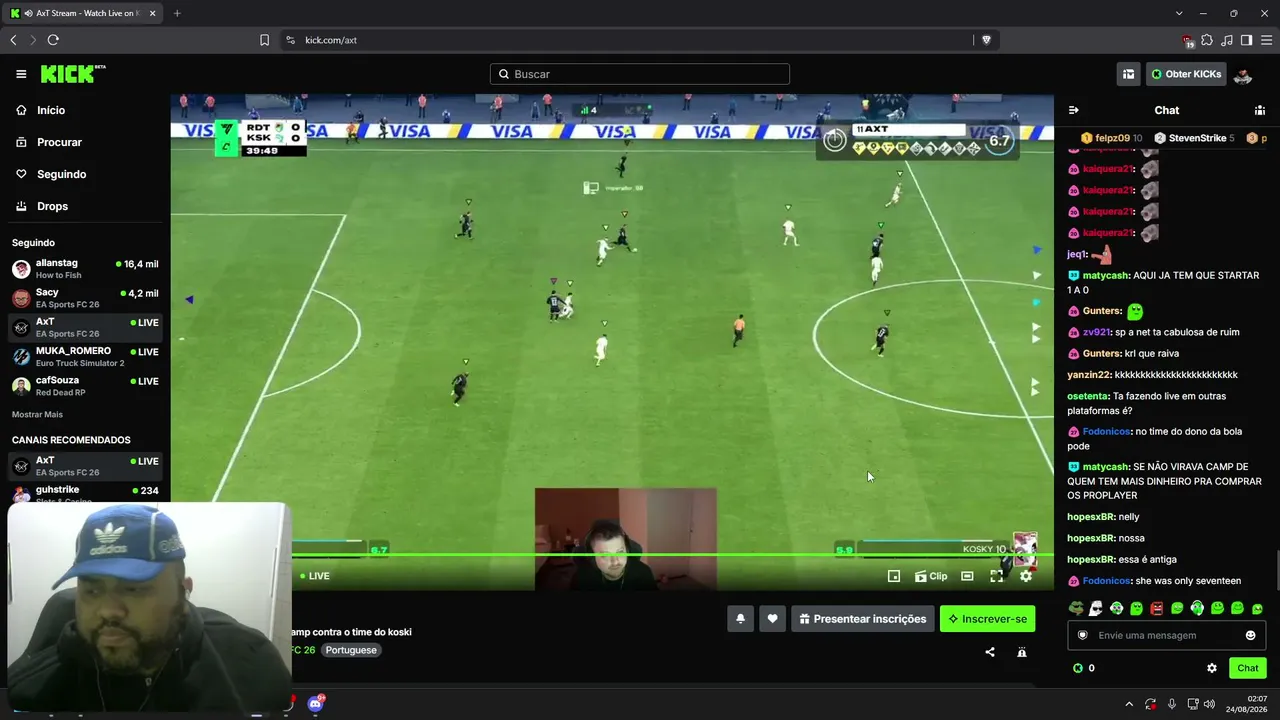Image resolution: width=1280 pixels, height=720 pixels.
Task: Show the chat users list icon
Action: [x=1260, y=110]
